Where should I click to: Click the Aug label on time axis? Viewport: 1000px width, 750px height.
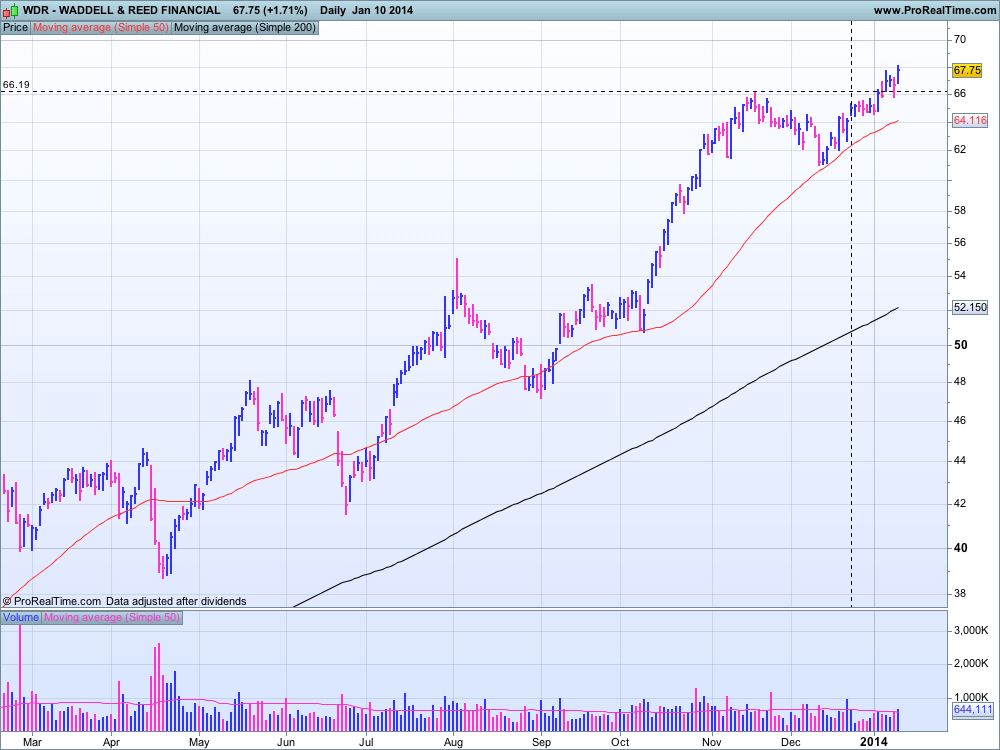[x=453, y=742]
